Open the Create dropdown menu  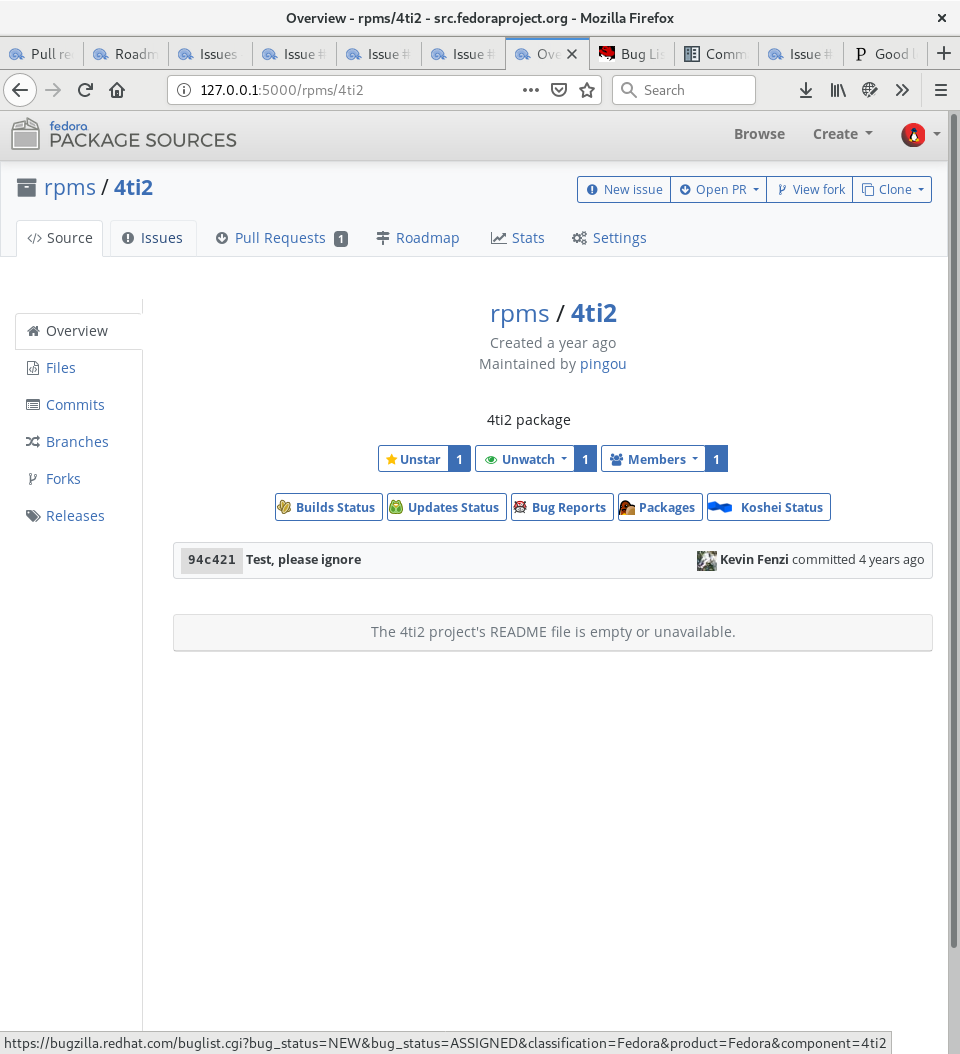pos(842,134)
